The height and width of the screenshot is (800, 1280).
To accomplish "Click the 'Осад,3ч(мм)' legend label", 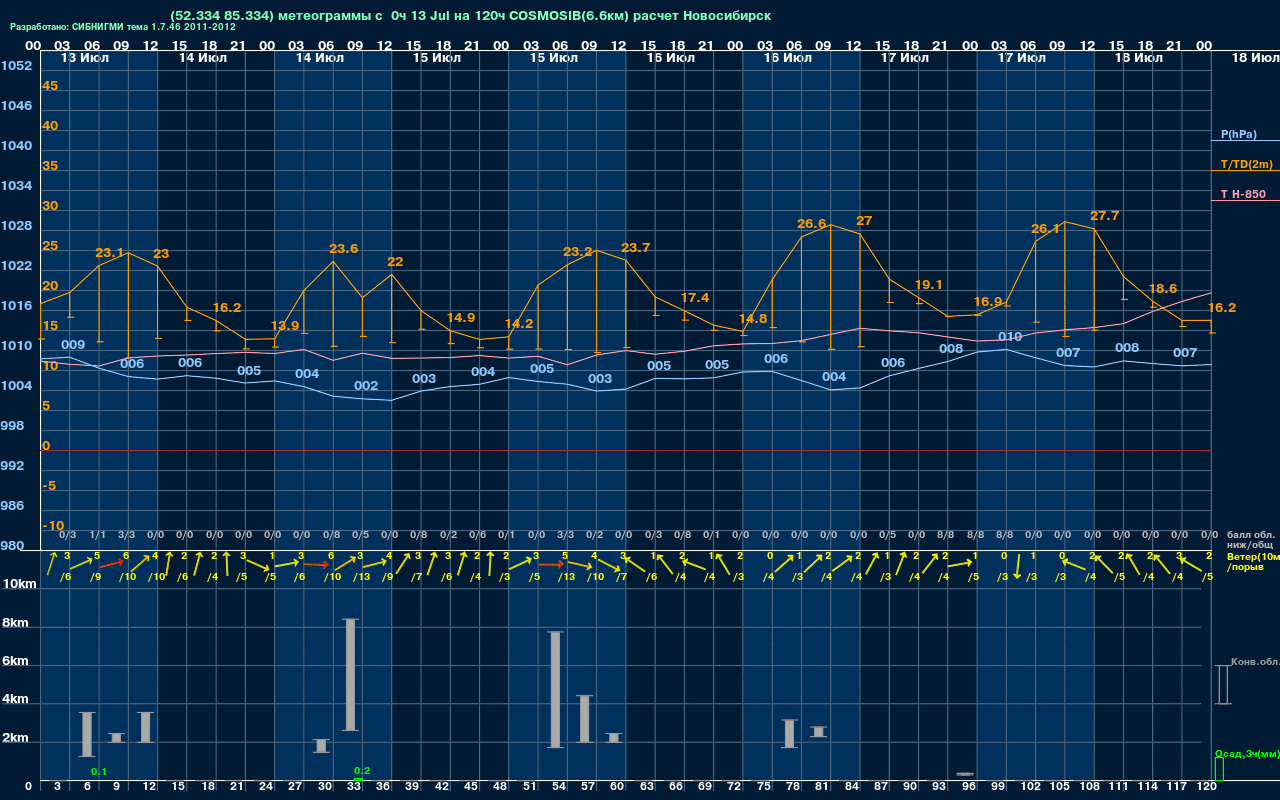I will coord(1247,753).
